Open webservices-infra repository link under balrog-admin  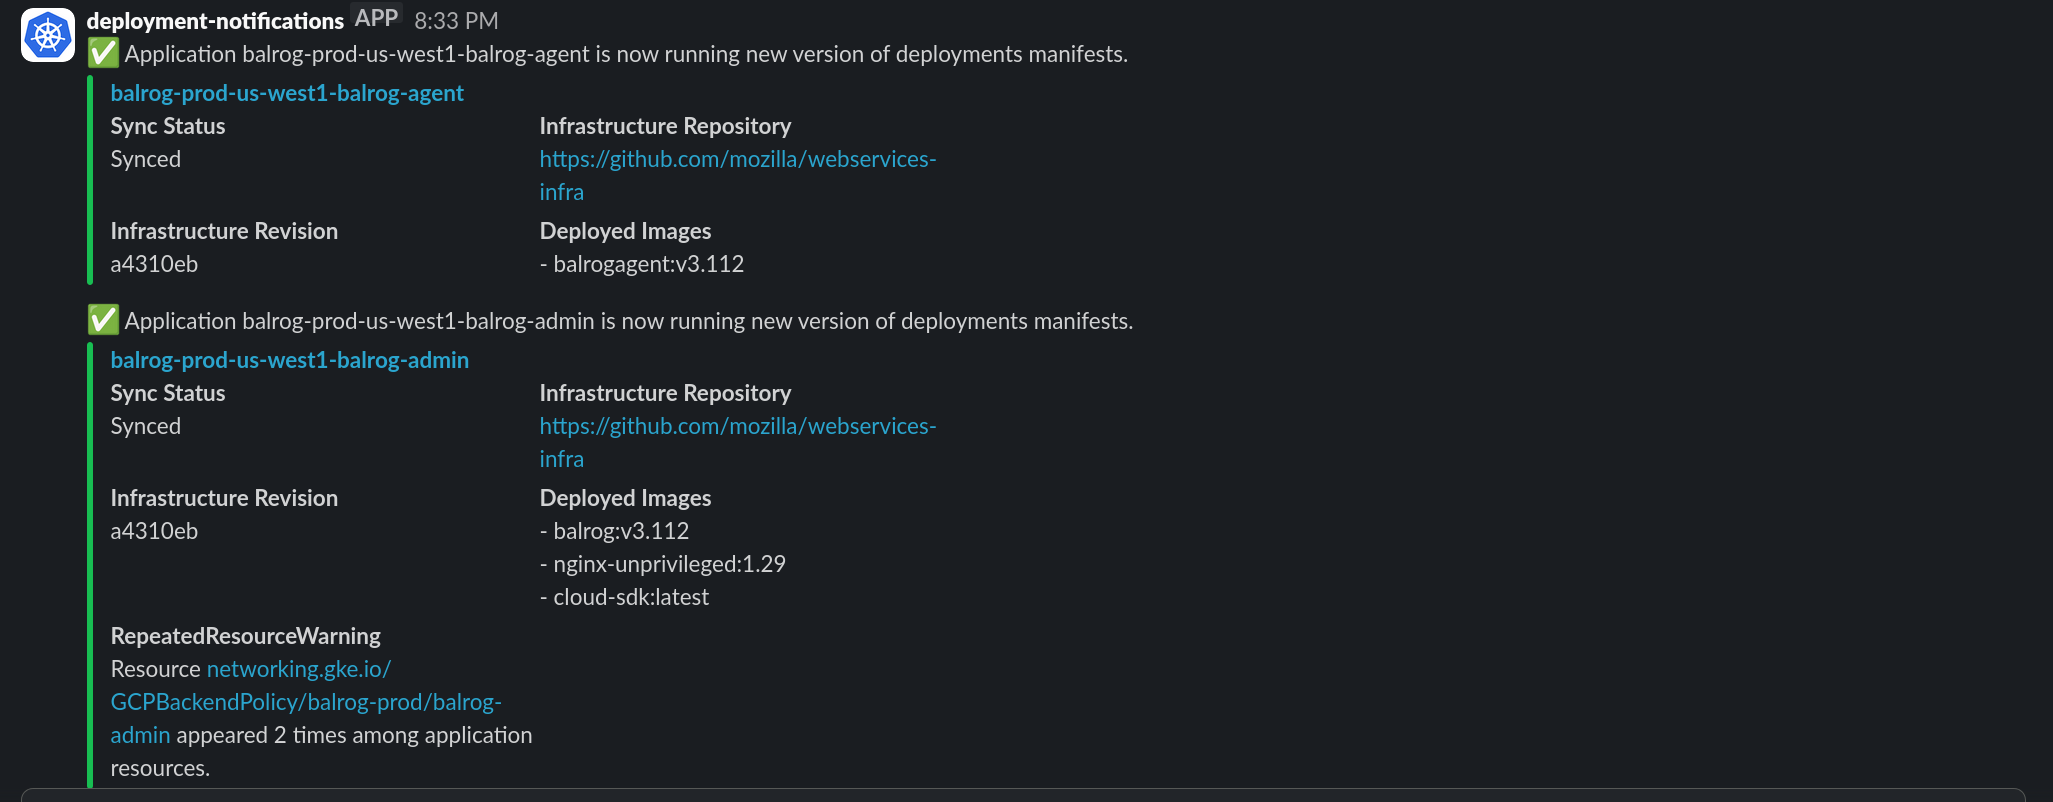pyautogui.click(x=737, y=442)
